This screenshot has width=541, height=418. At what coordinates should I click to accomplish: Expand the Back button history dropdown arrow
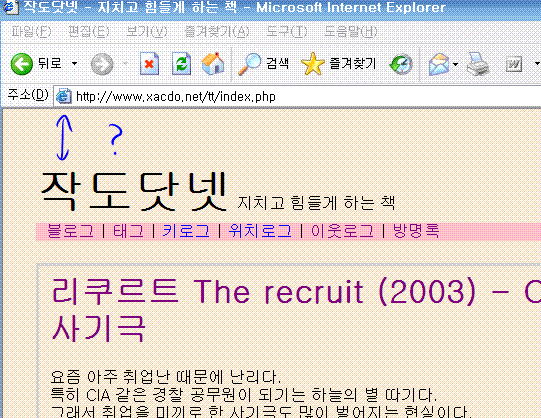pyautogui.click(x=74, y=64)
